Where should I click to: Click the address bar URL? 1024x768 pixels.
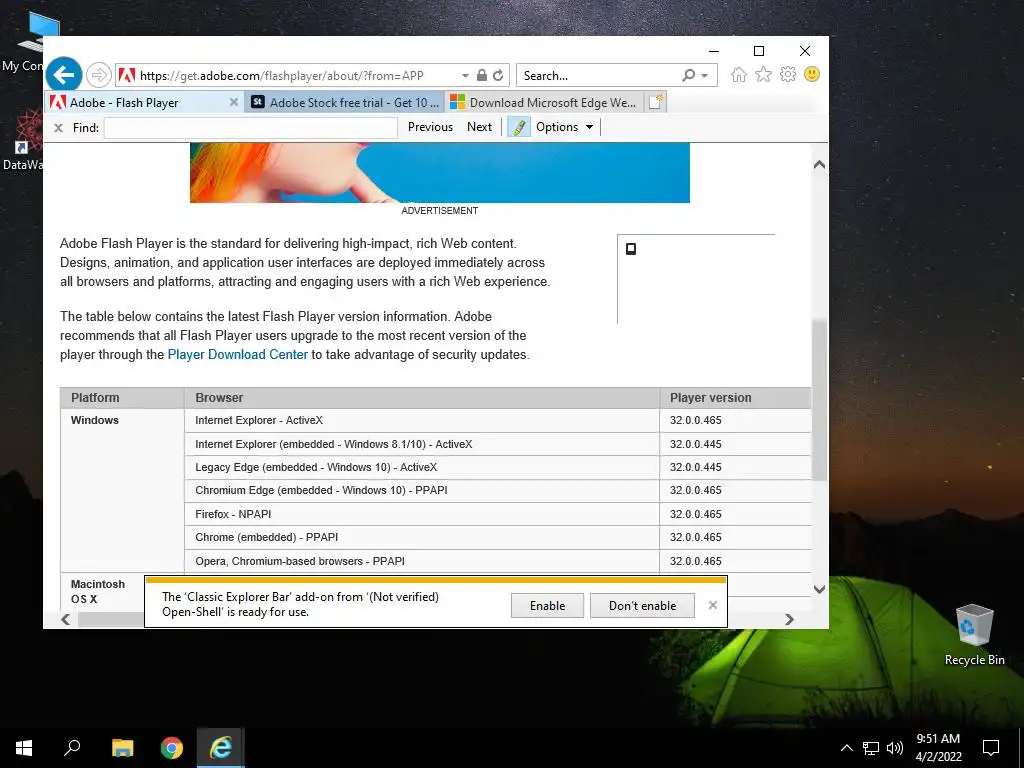(x=281, y=76)
